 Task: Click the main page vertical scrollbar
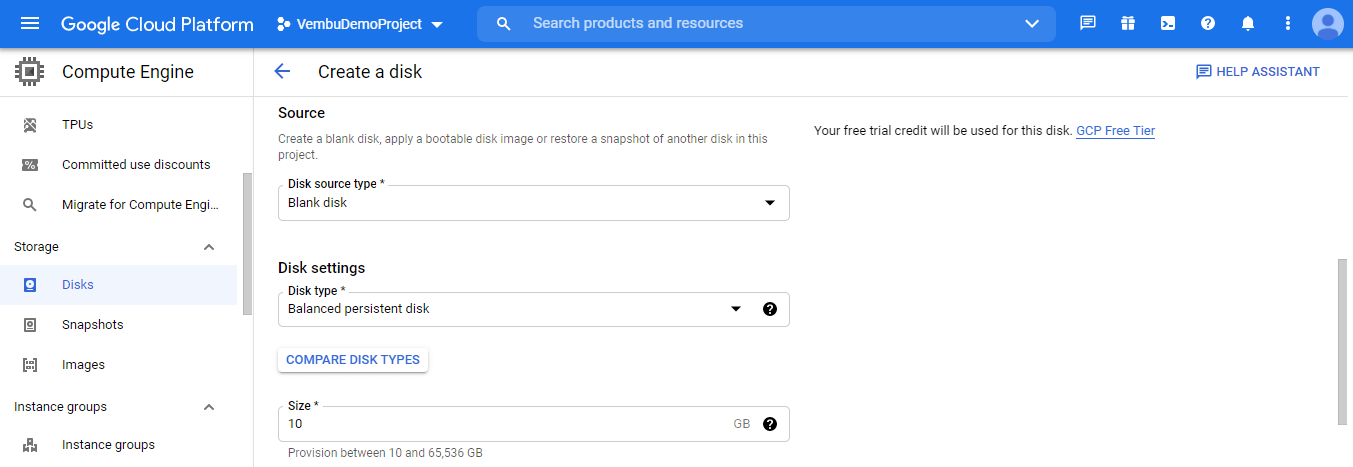(1342, 342)
